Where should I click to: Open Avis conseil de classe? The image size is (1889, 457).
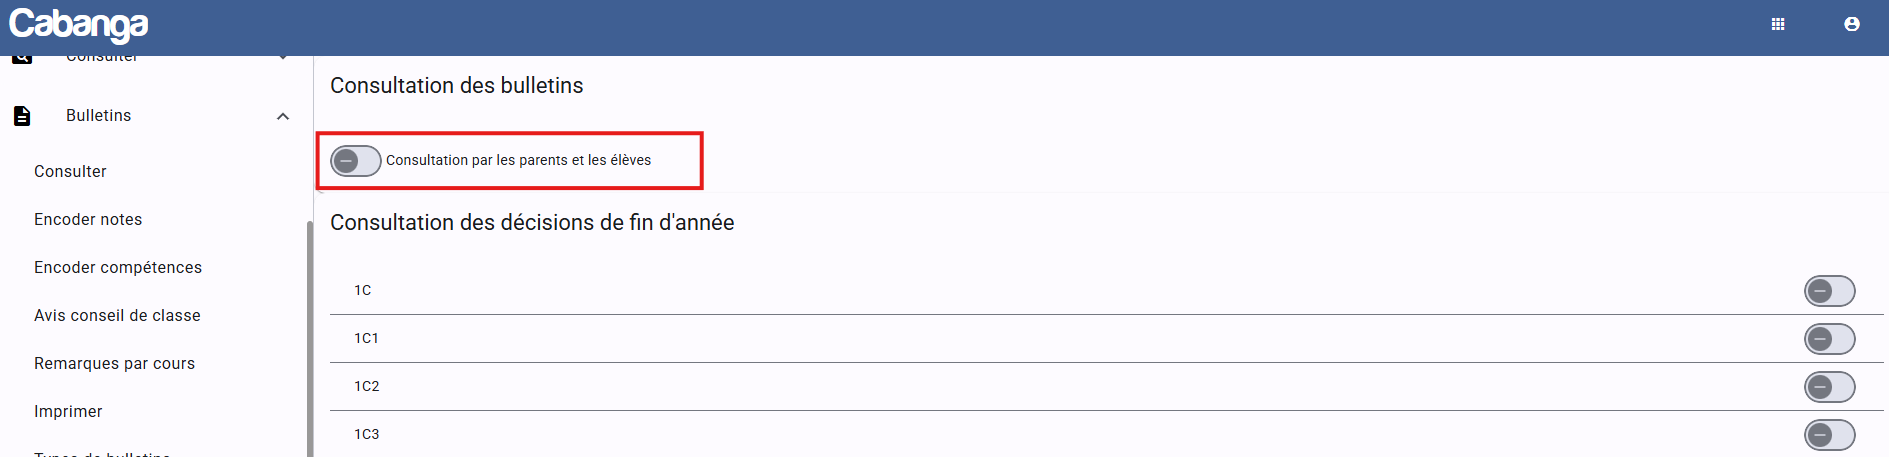117,316
